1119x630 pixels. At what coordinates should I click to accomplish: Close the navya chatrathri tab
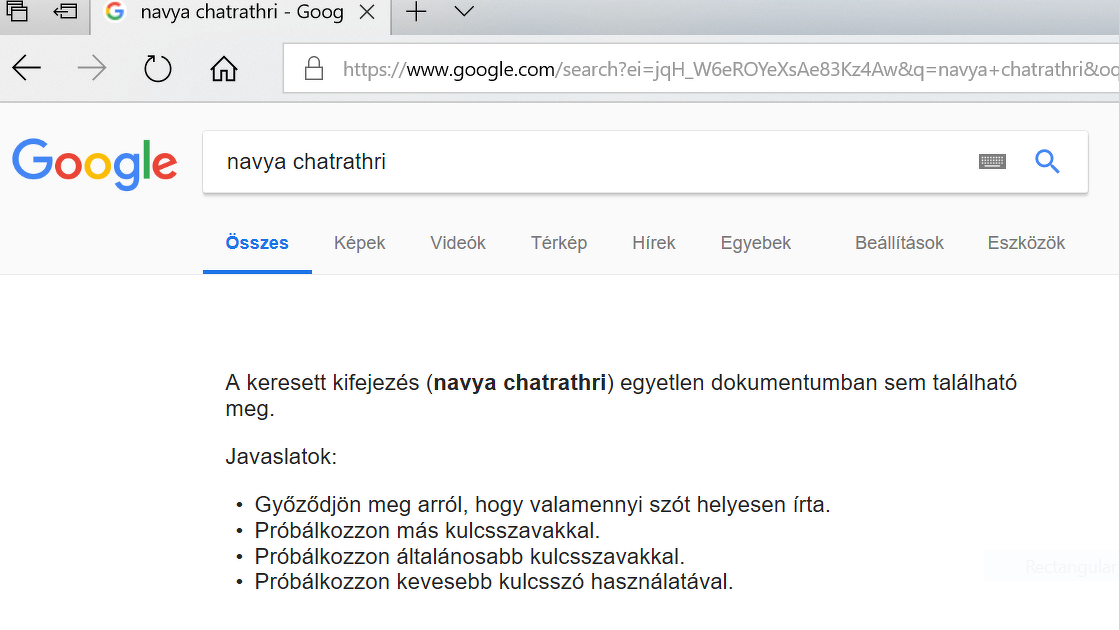(367, 12)
